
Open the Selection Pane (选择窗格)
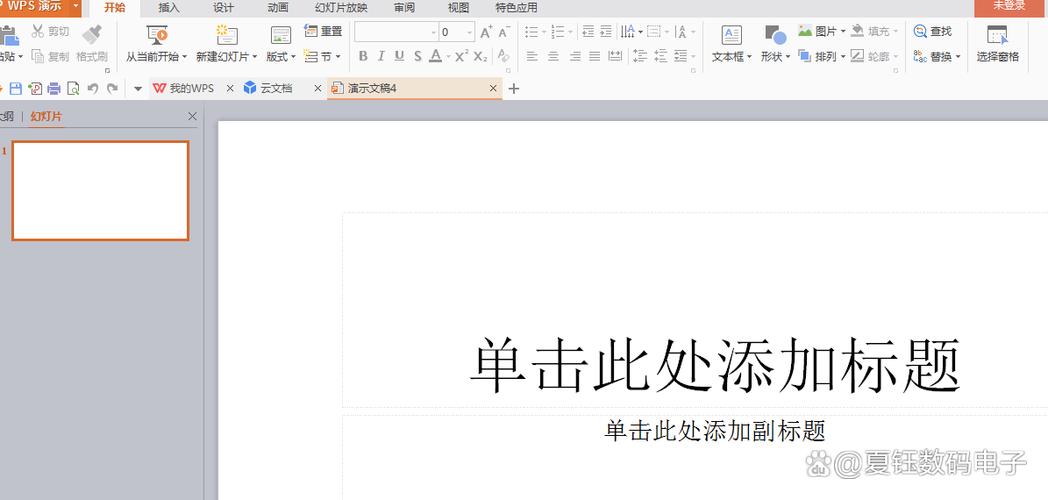pos(997,44)
